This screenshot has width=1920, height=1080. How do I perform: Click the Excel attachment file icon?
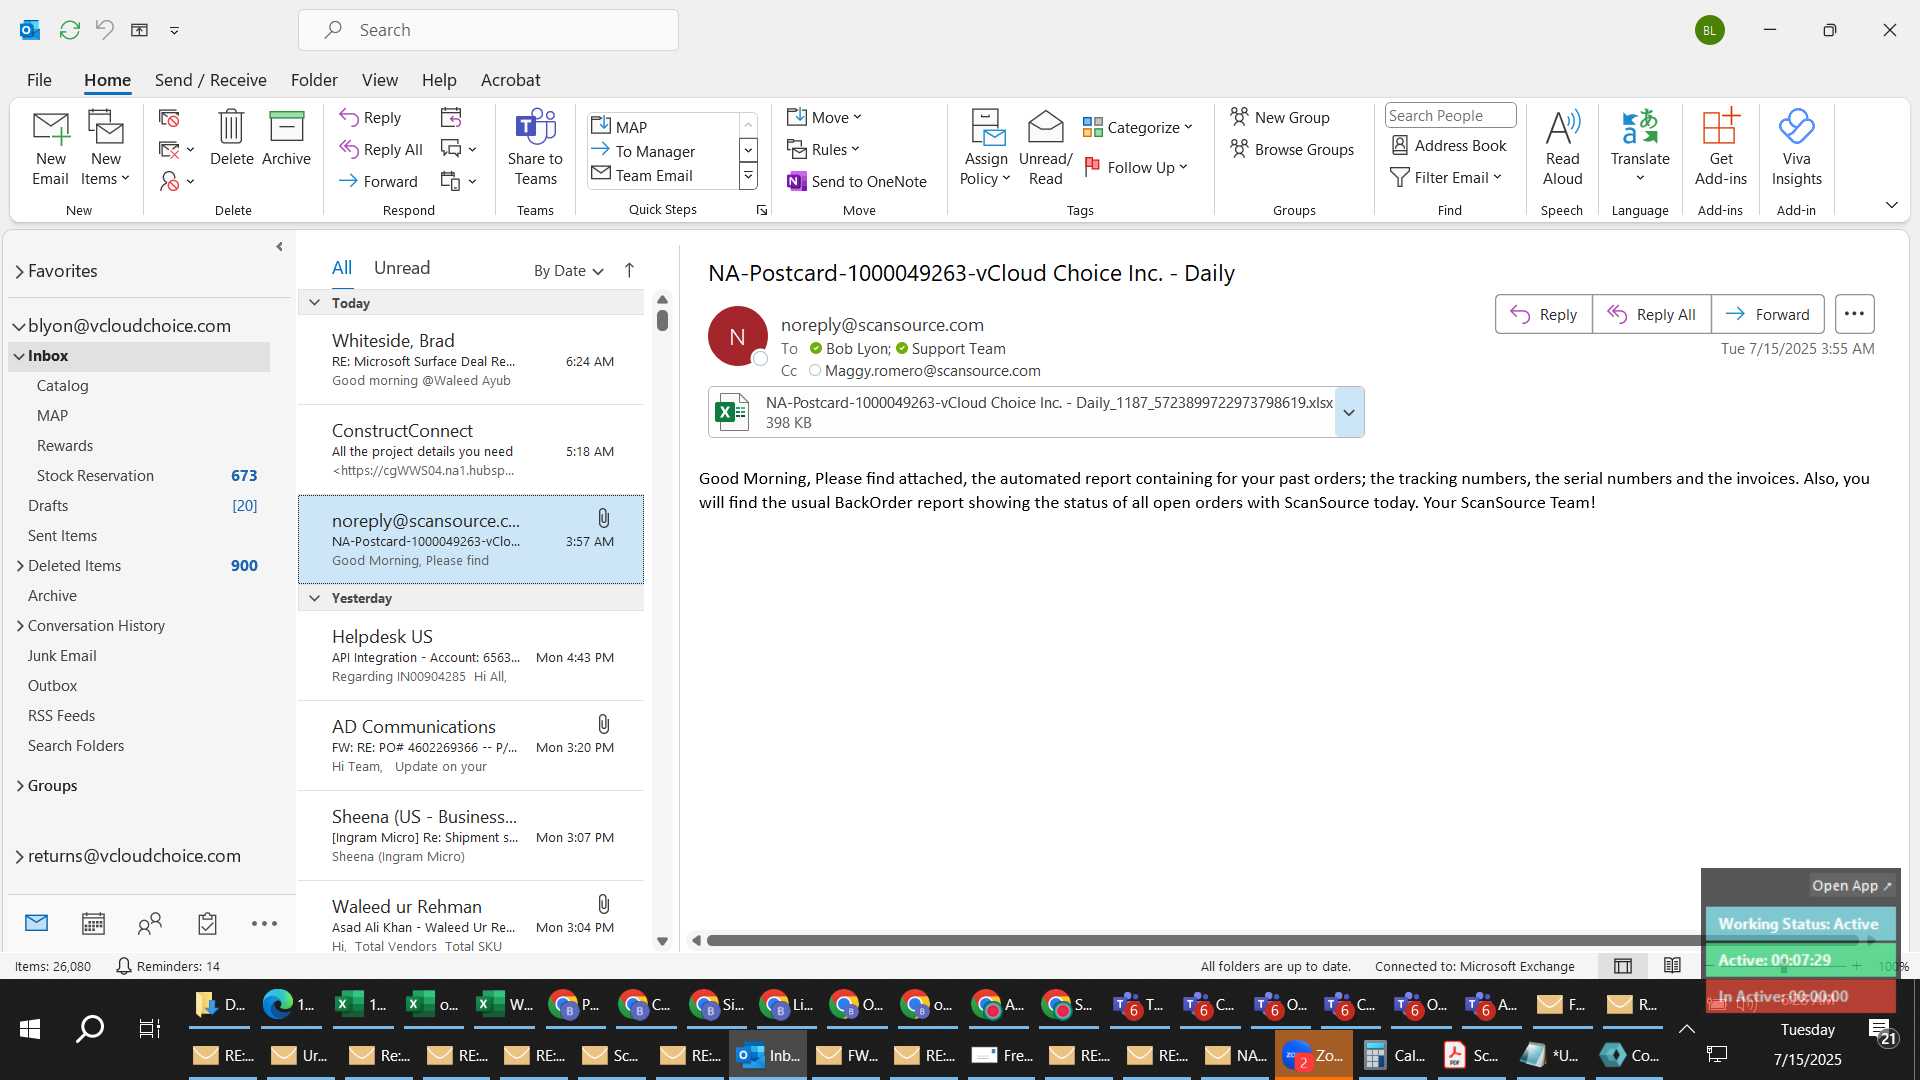pos(732,411)
